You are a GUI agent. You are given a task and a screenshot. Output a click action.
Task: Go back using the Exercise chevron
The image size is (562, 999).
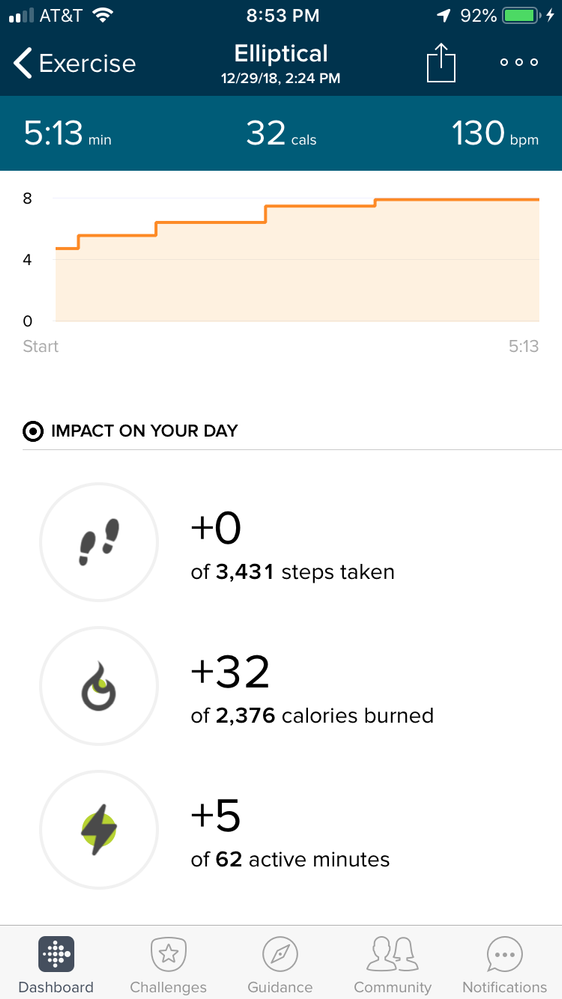(x=74, y=64)
